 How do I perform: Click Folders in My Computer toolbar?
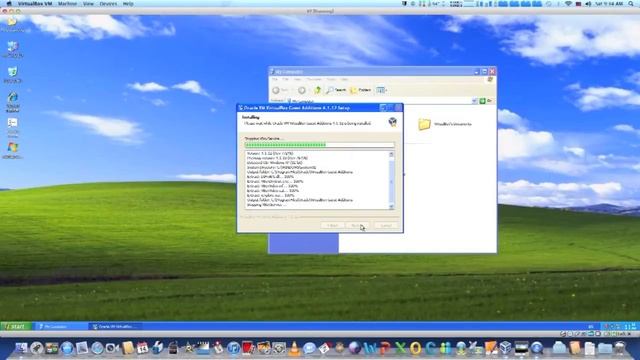[x=361, y=90]
